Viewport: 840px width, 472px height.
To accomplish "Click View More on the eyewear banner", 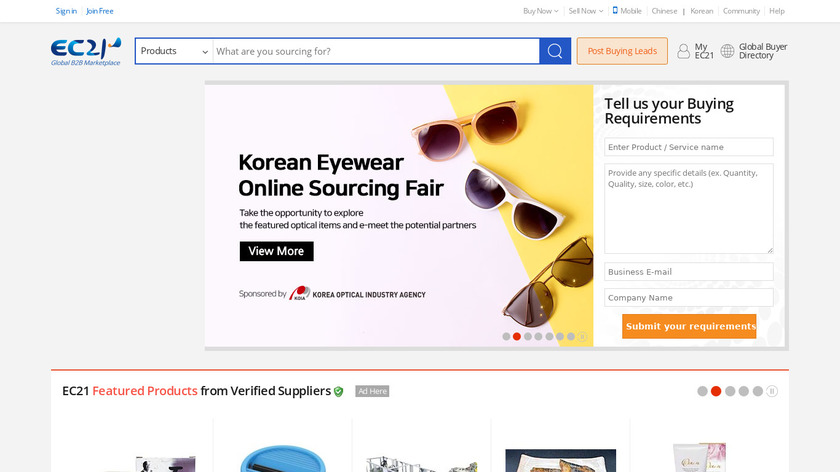I will point(276,251).
